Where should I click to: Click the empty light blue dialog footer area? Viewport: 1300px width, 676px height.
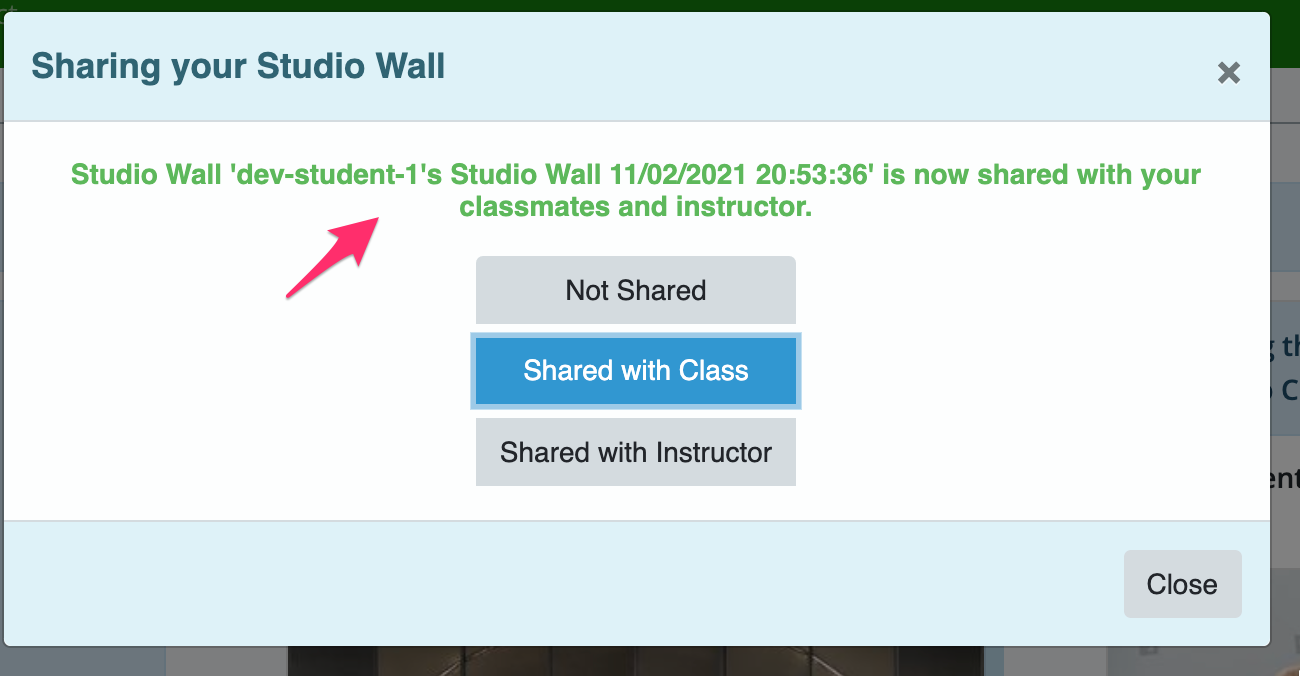pos(560,584)
